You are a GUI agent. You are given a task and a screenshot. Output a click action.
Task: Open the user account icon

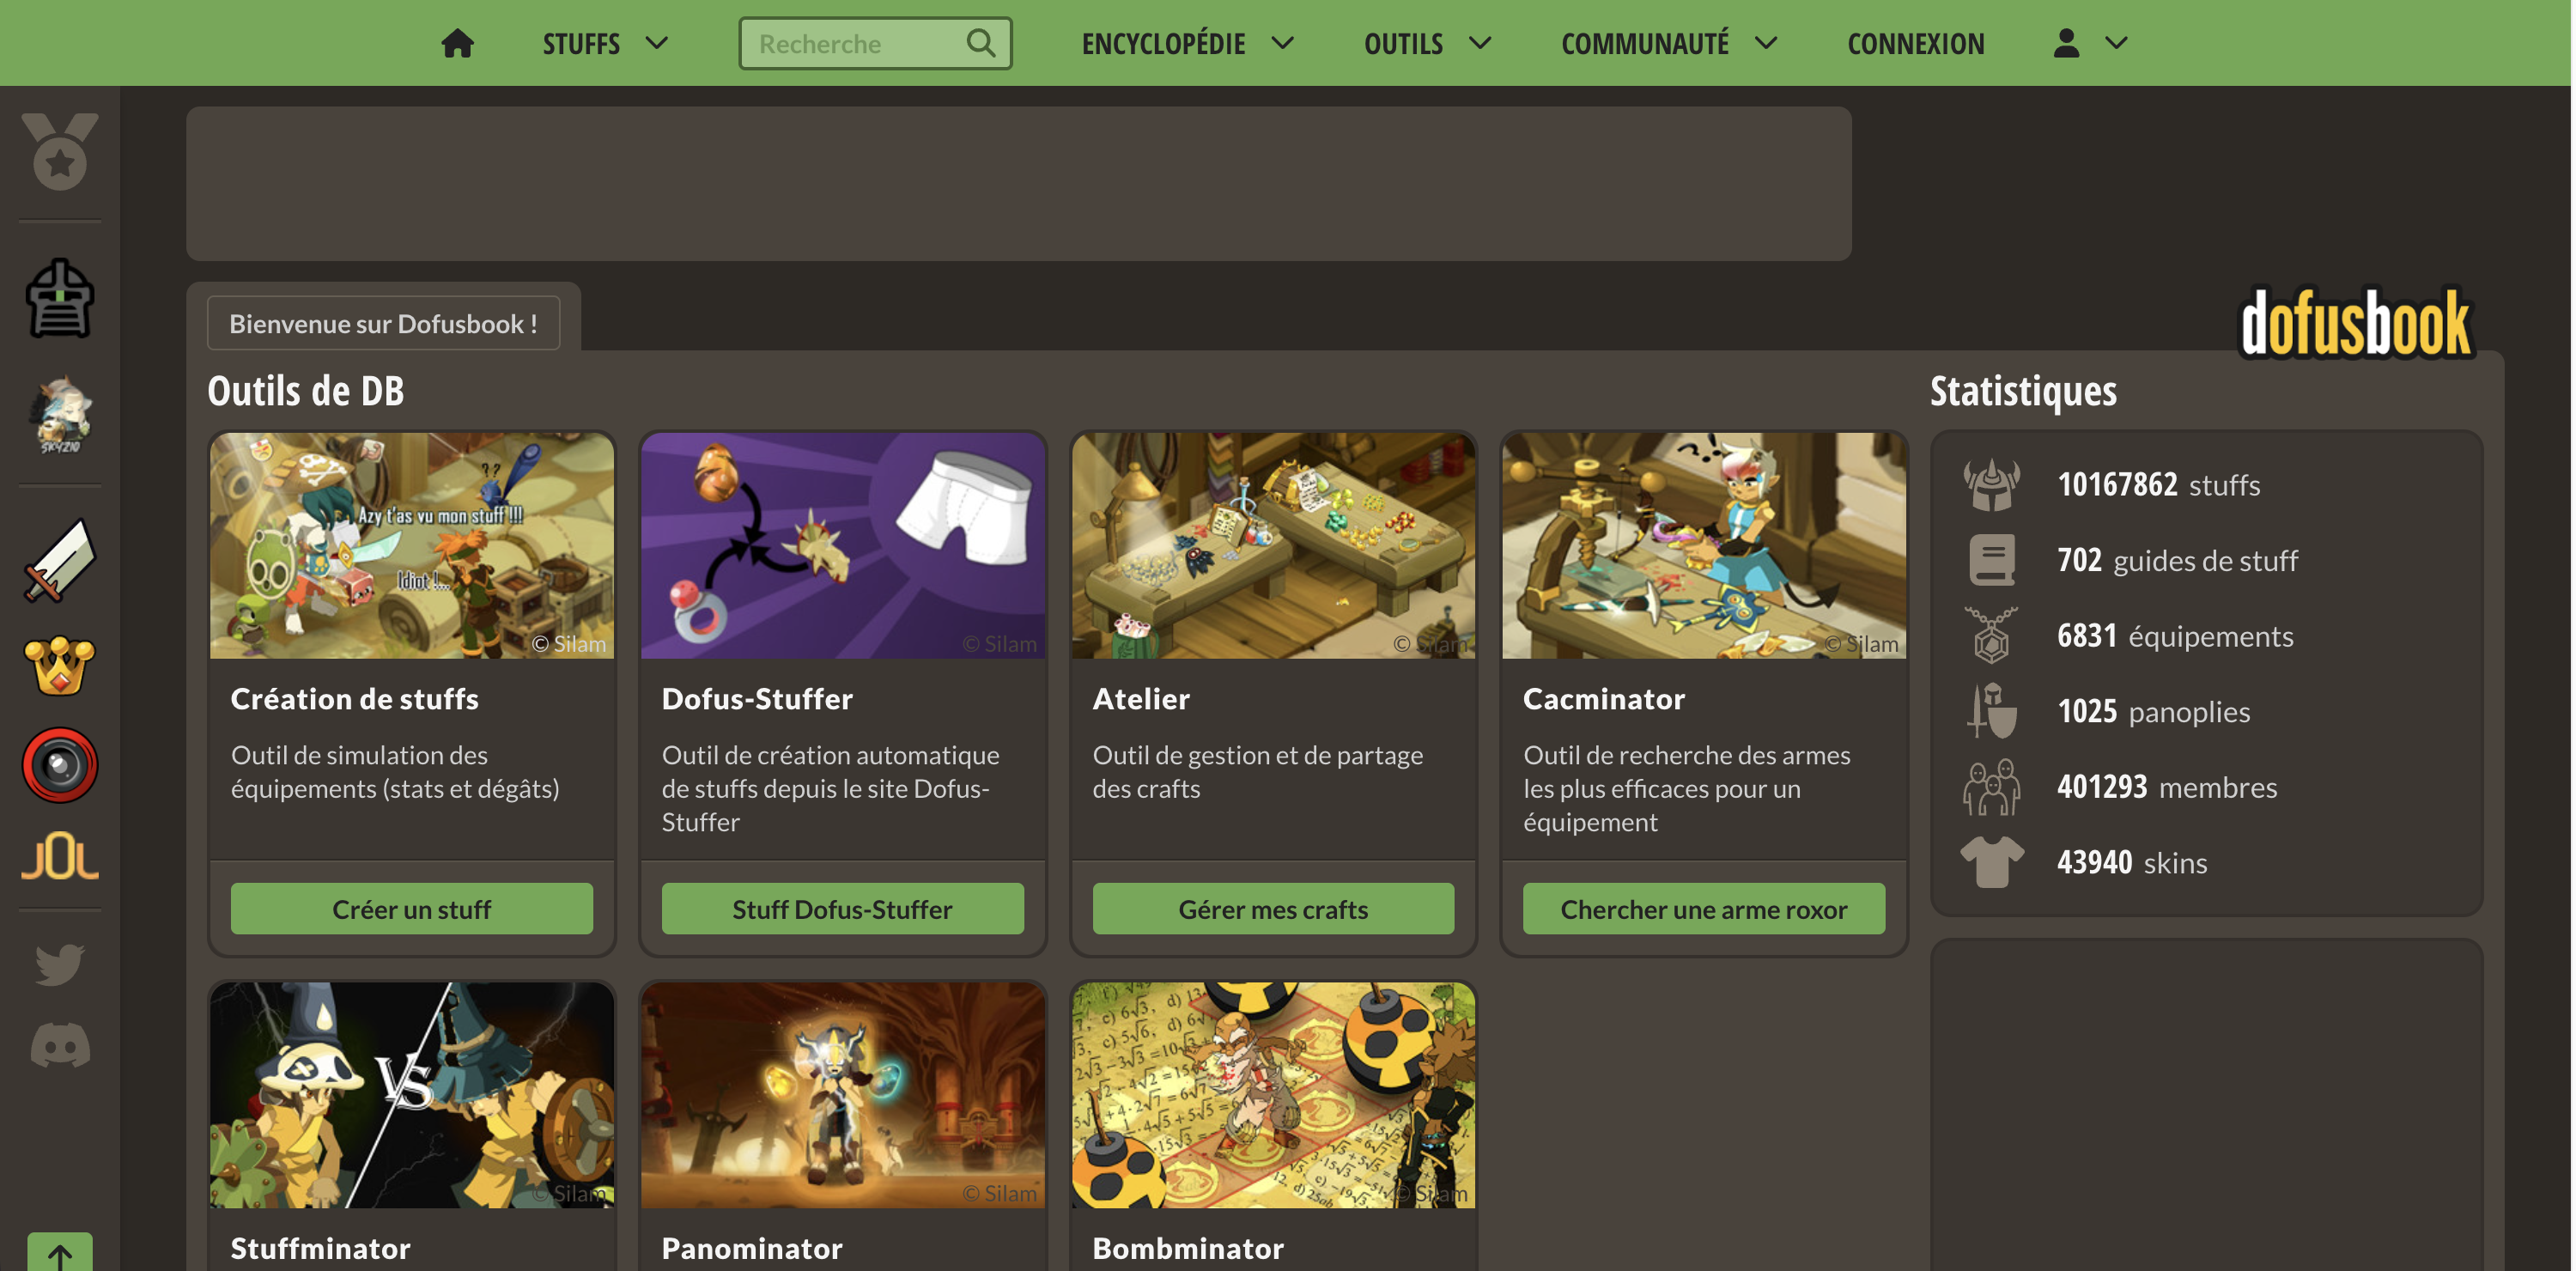tap(2066, 43)
